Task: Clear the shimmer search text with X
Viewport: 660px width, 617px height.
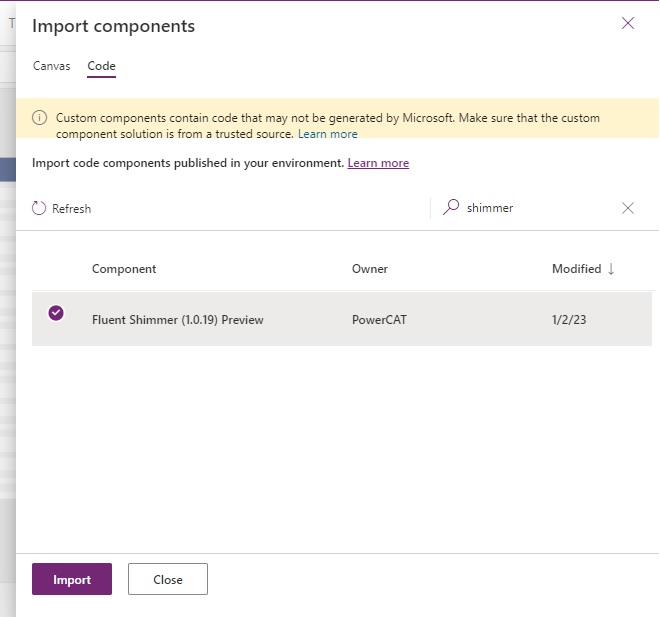Action: tap(628, 208)
